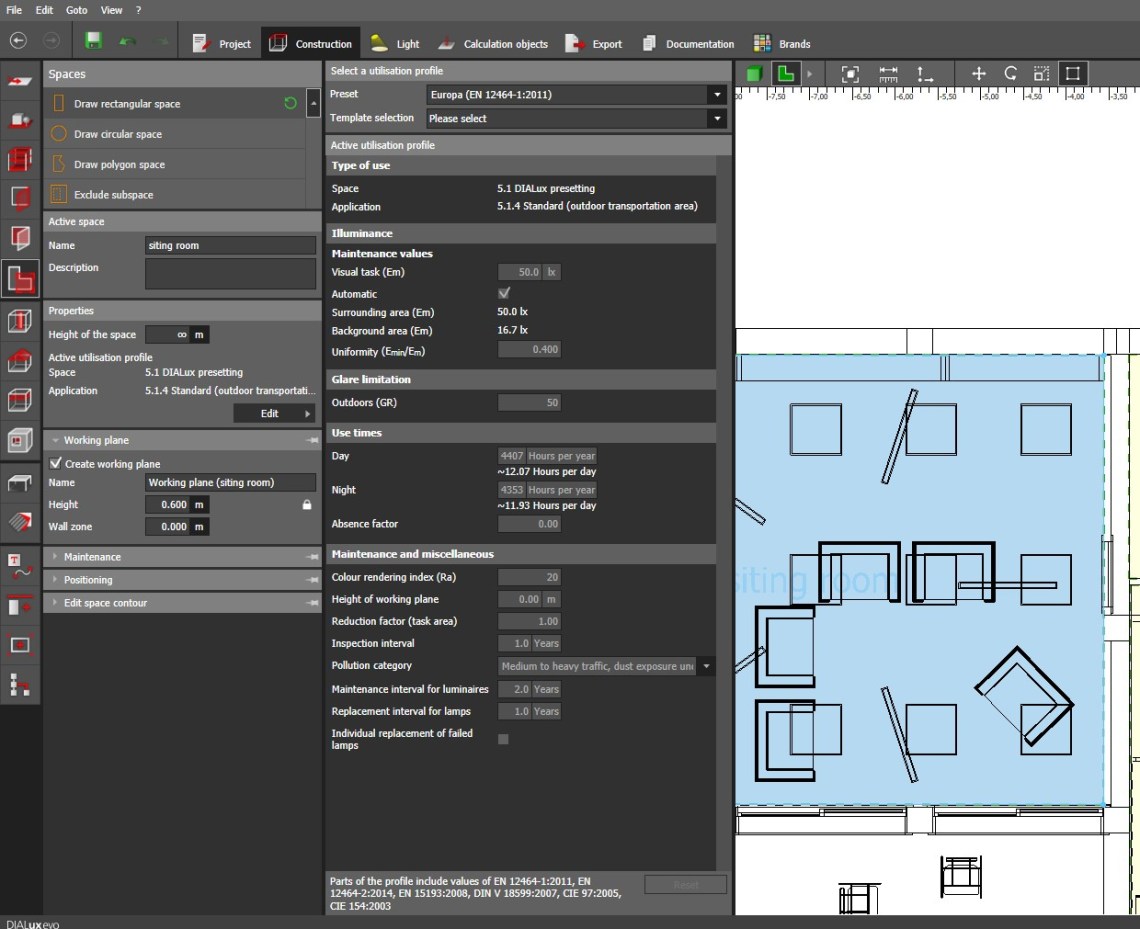Viewport: 1140px width, 929px height.
Task: Click the zoom-to-fit view icon
Action: (x=850, y=74)
